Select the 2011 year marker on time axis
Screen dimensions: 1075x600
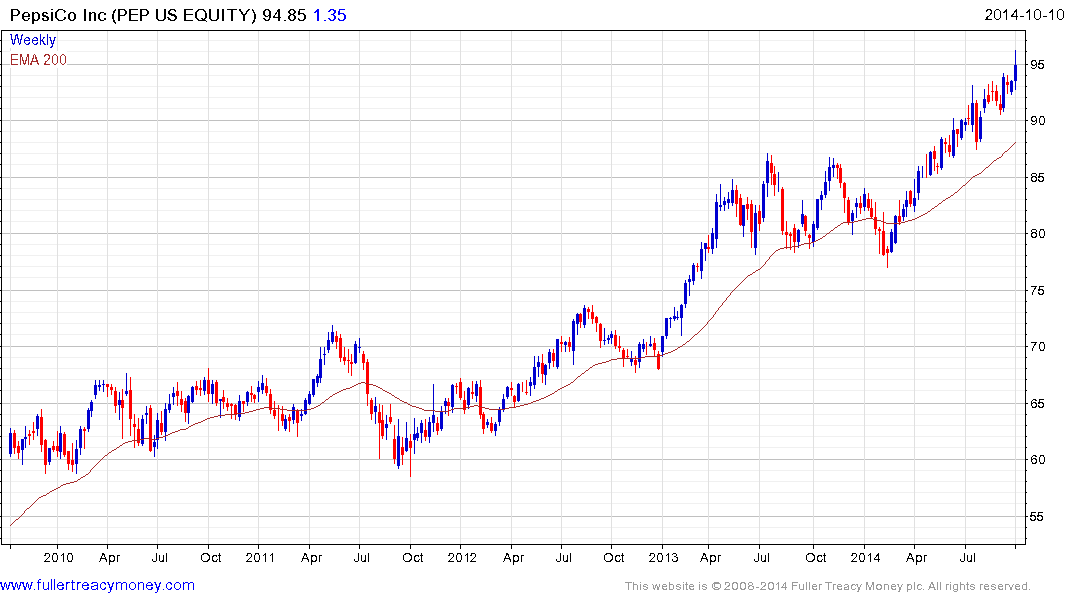260,558
